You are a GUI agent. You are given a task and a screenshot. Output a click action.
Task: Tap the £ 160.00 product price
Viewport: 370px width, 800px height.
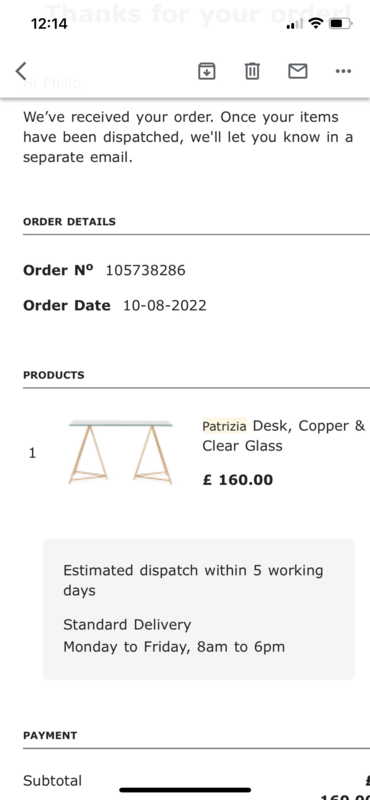click(x=238, y=480)
